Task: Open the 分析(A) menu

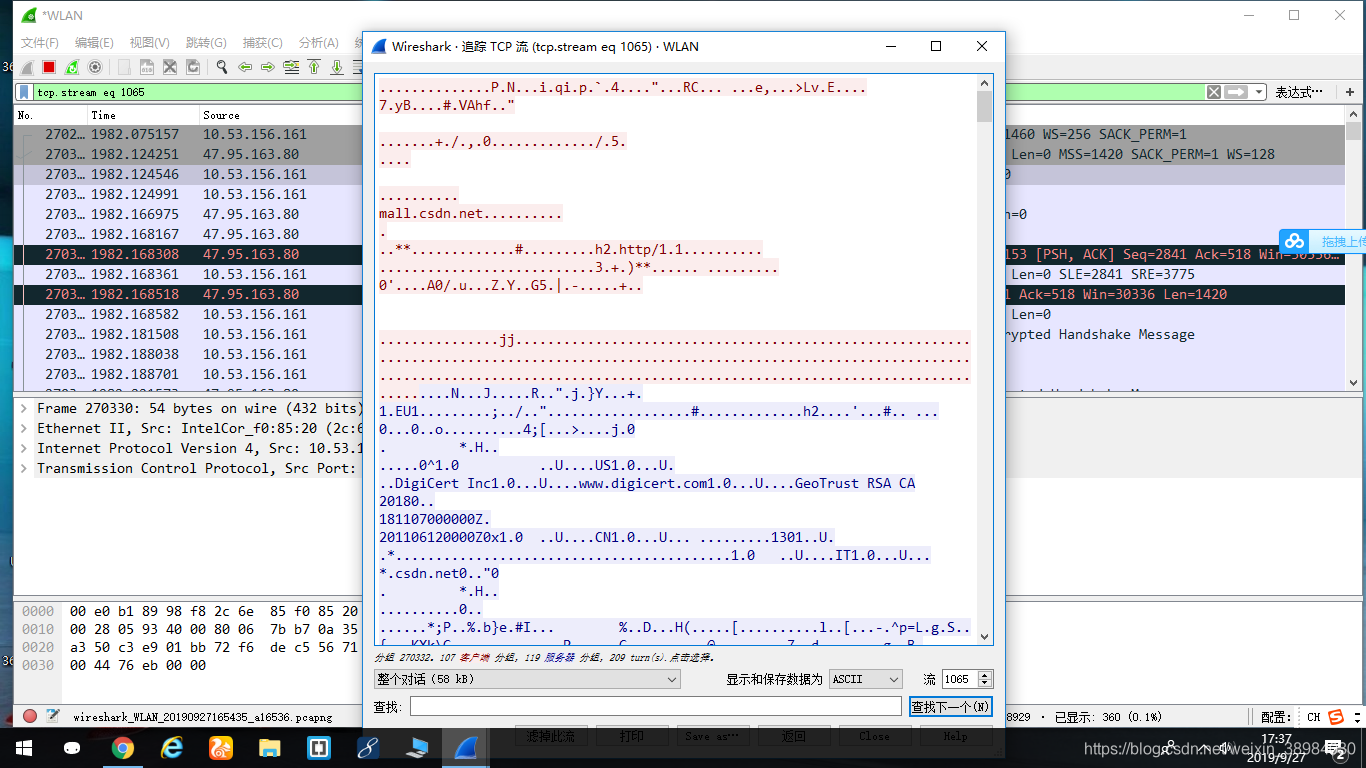Action: coord(318,43)
